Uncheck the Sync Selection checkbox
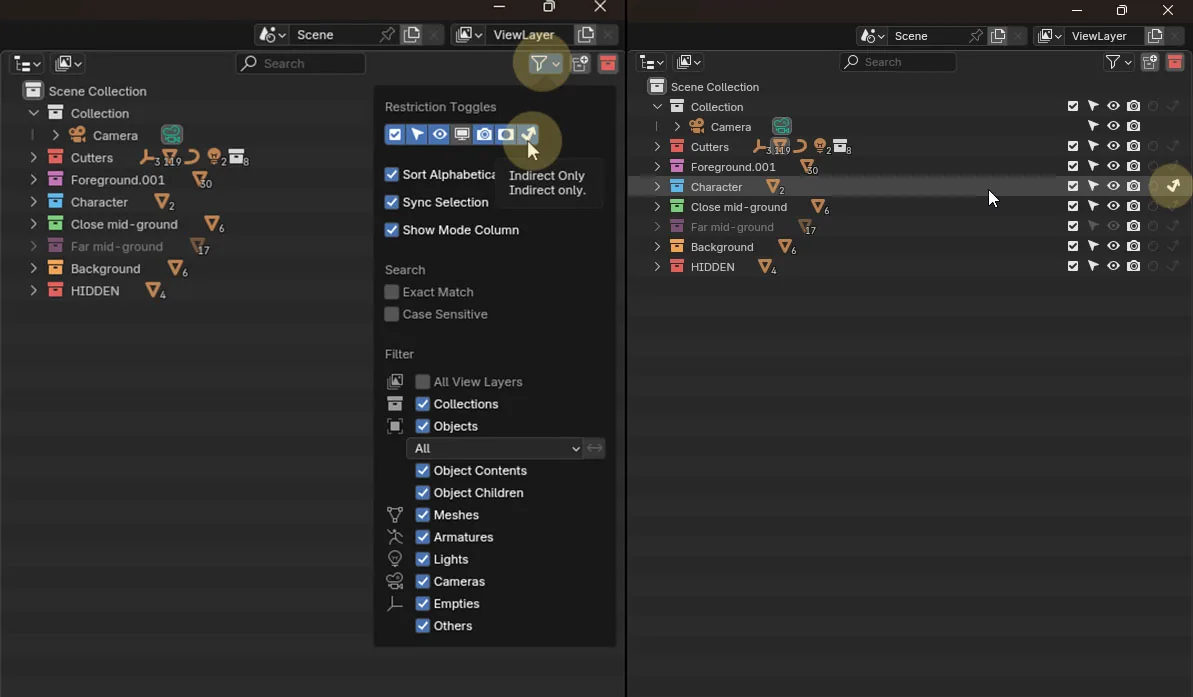Screen dimensions: 1193x697 click(392, 202)
